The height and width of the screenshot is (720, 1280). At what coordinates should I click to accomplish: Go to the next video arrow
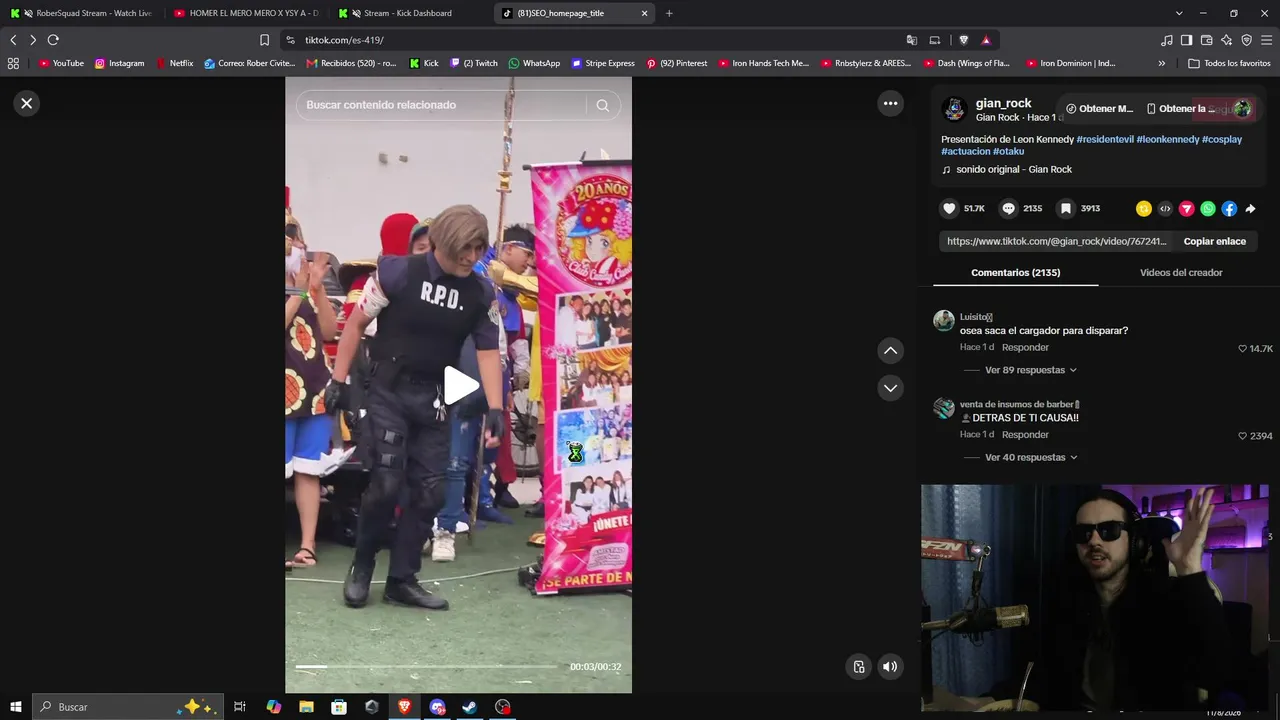tap(890, 387)
